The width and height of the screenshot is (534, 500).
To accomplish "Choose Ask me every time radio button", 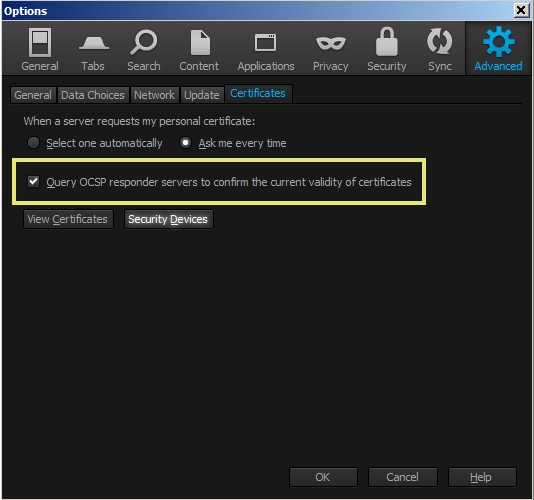I will coord(186,143).
